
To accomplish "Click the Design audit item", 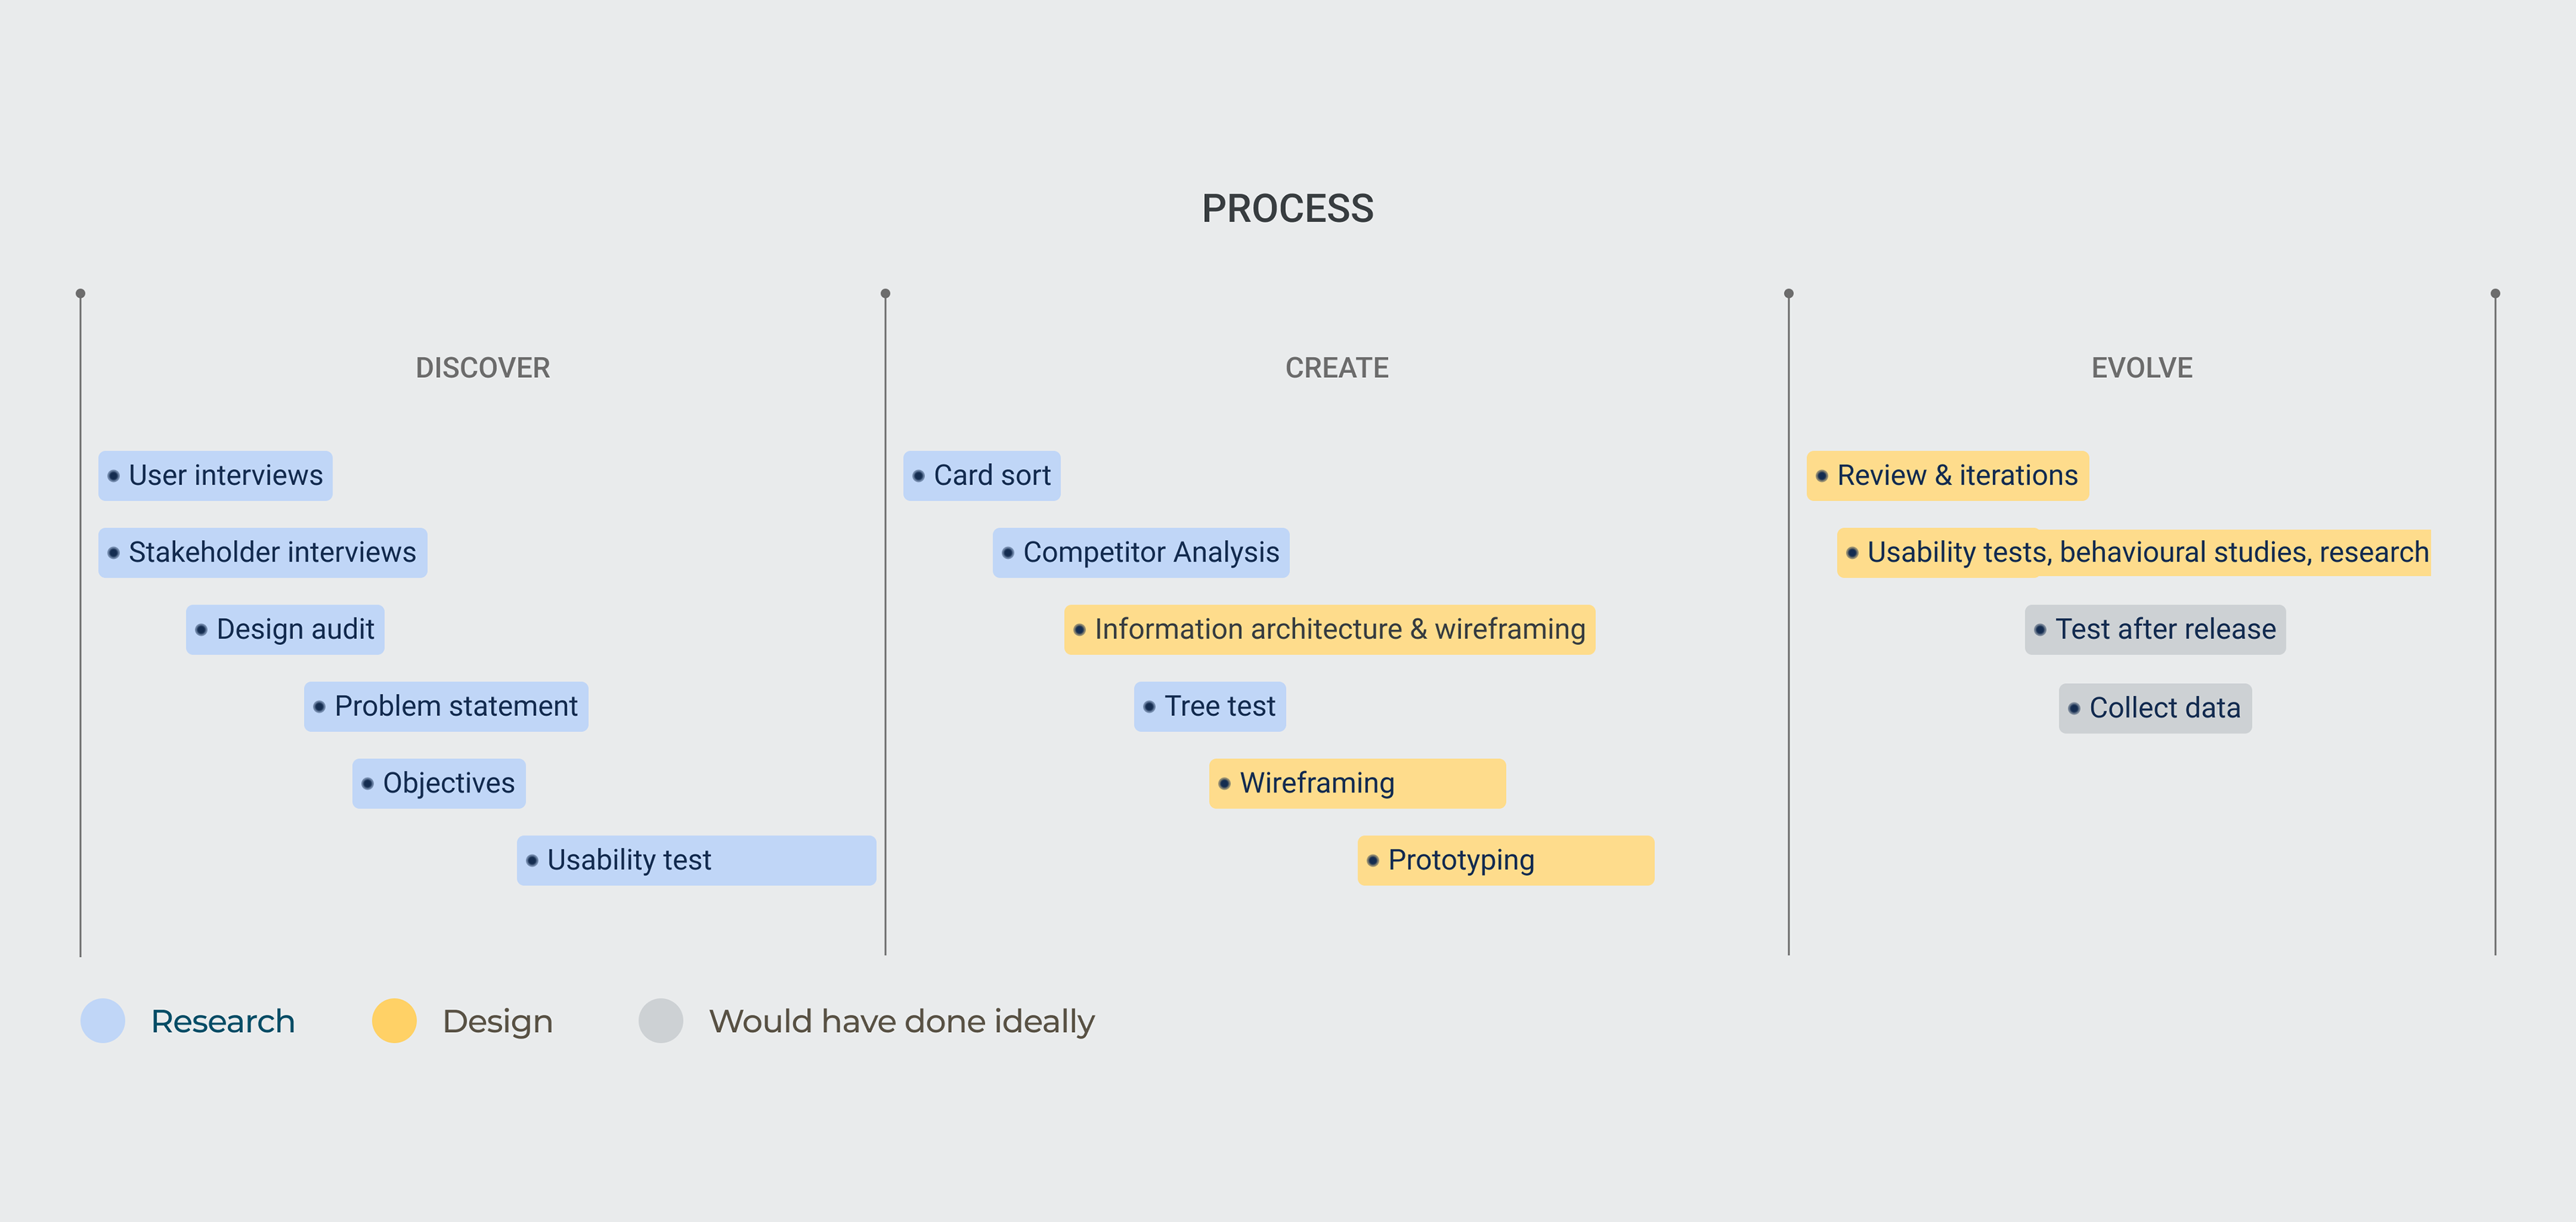I will [x=285, y=630].
